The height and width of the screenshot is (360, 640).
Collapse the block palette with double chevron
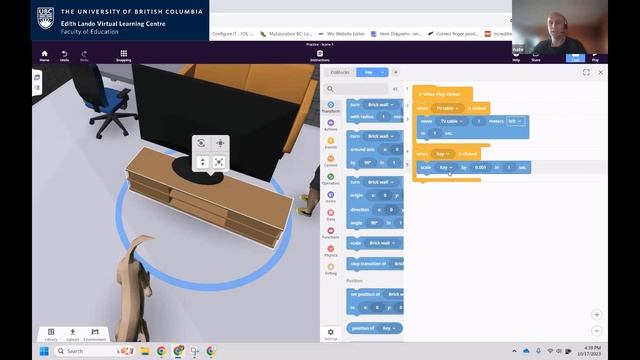(395, 89)
